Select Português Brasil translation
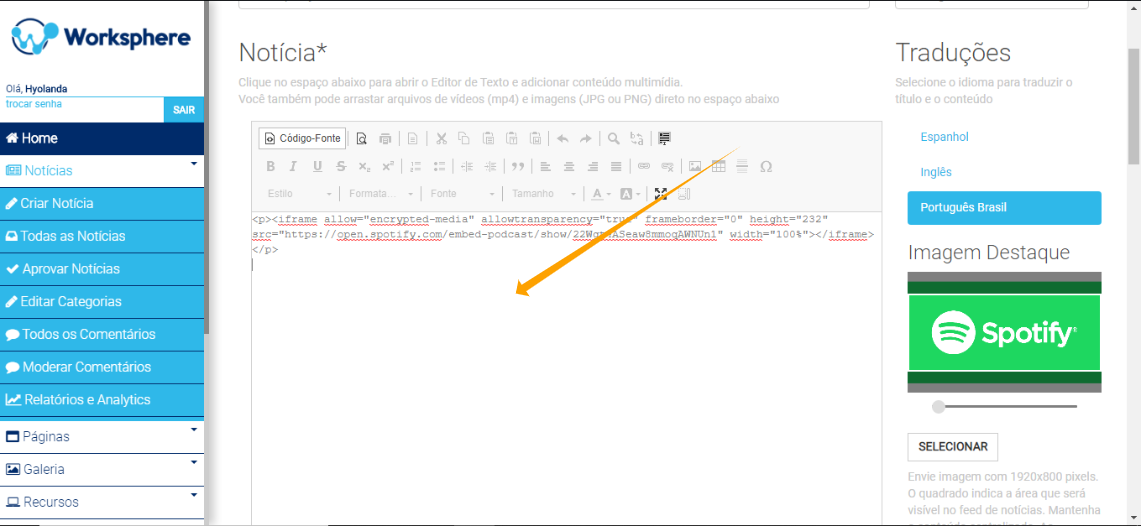Viewport: 1141px width, 526px height. click(x=1004, y=208)
